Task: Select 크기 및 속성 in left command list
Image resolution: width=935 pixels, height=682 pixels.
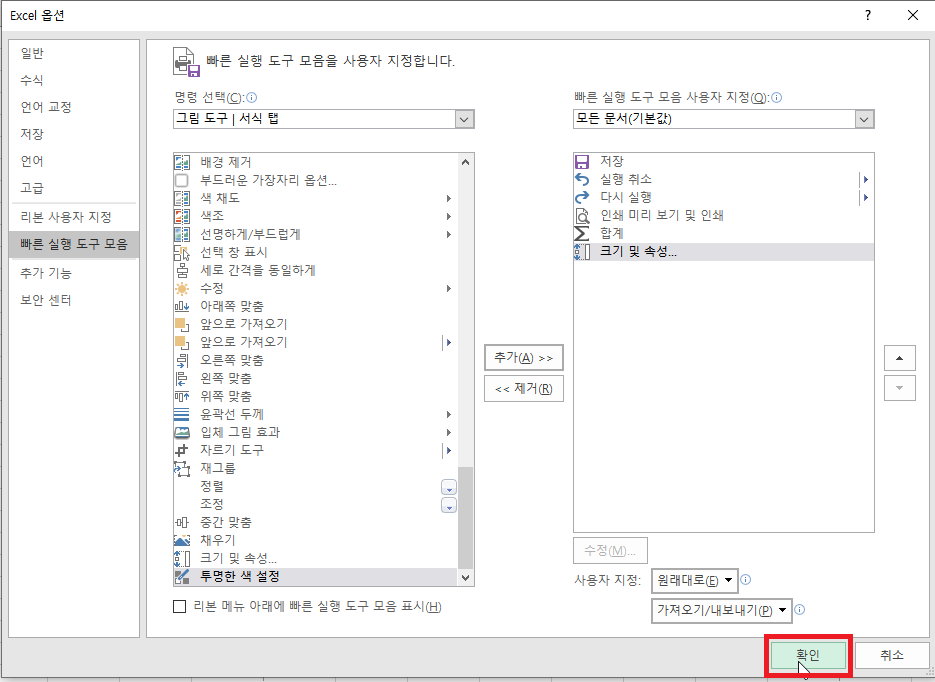Action: coord(316,559)
